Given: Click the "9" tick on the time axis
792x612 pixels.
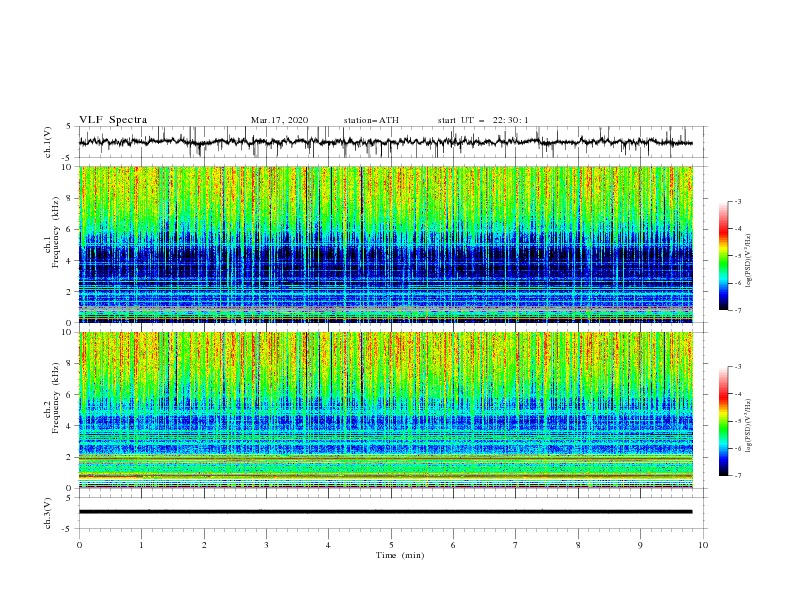Looking at the screenshot, I should [640, 545].
